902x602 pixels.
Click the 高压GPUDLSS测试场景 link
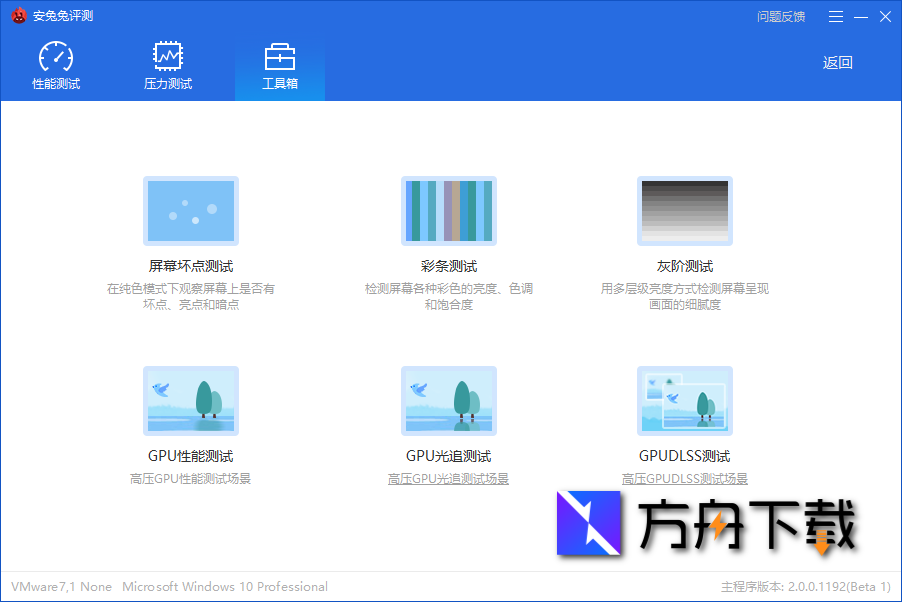point(684,478)
